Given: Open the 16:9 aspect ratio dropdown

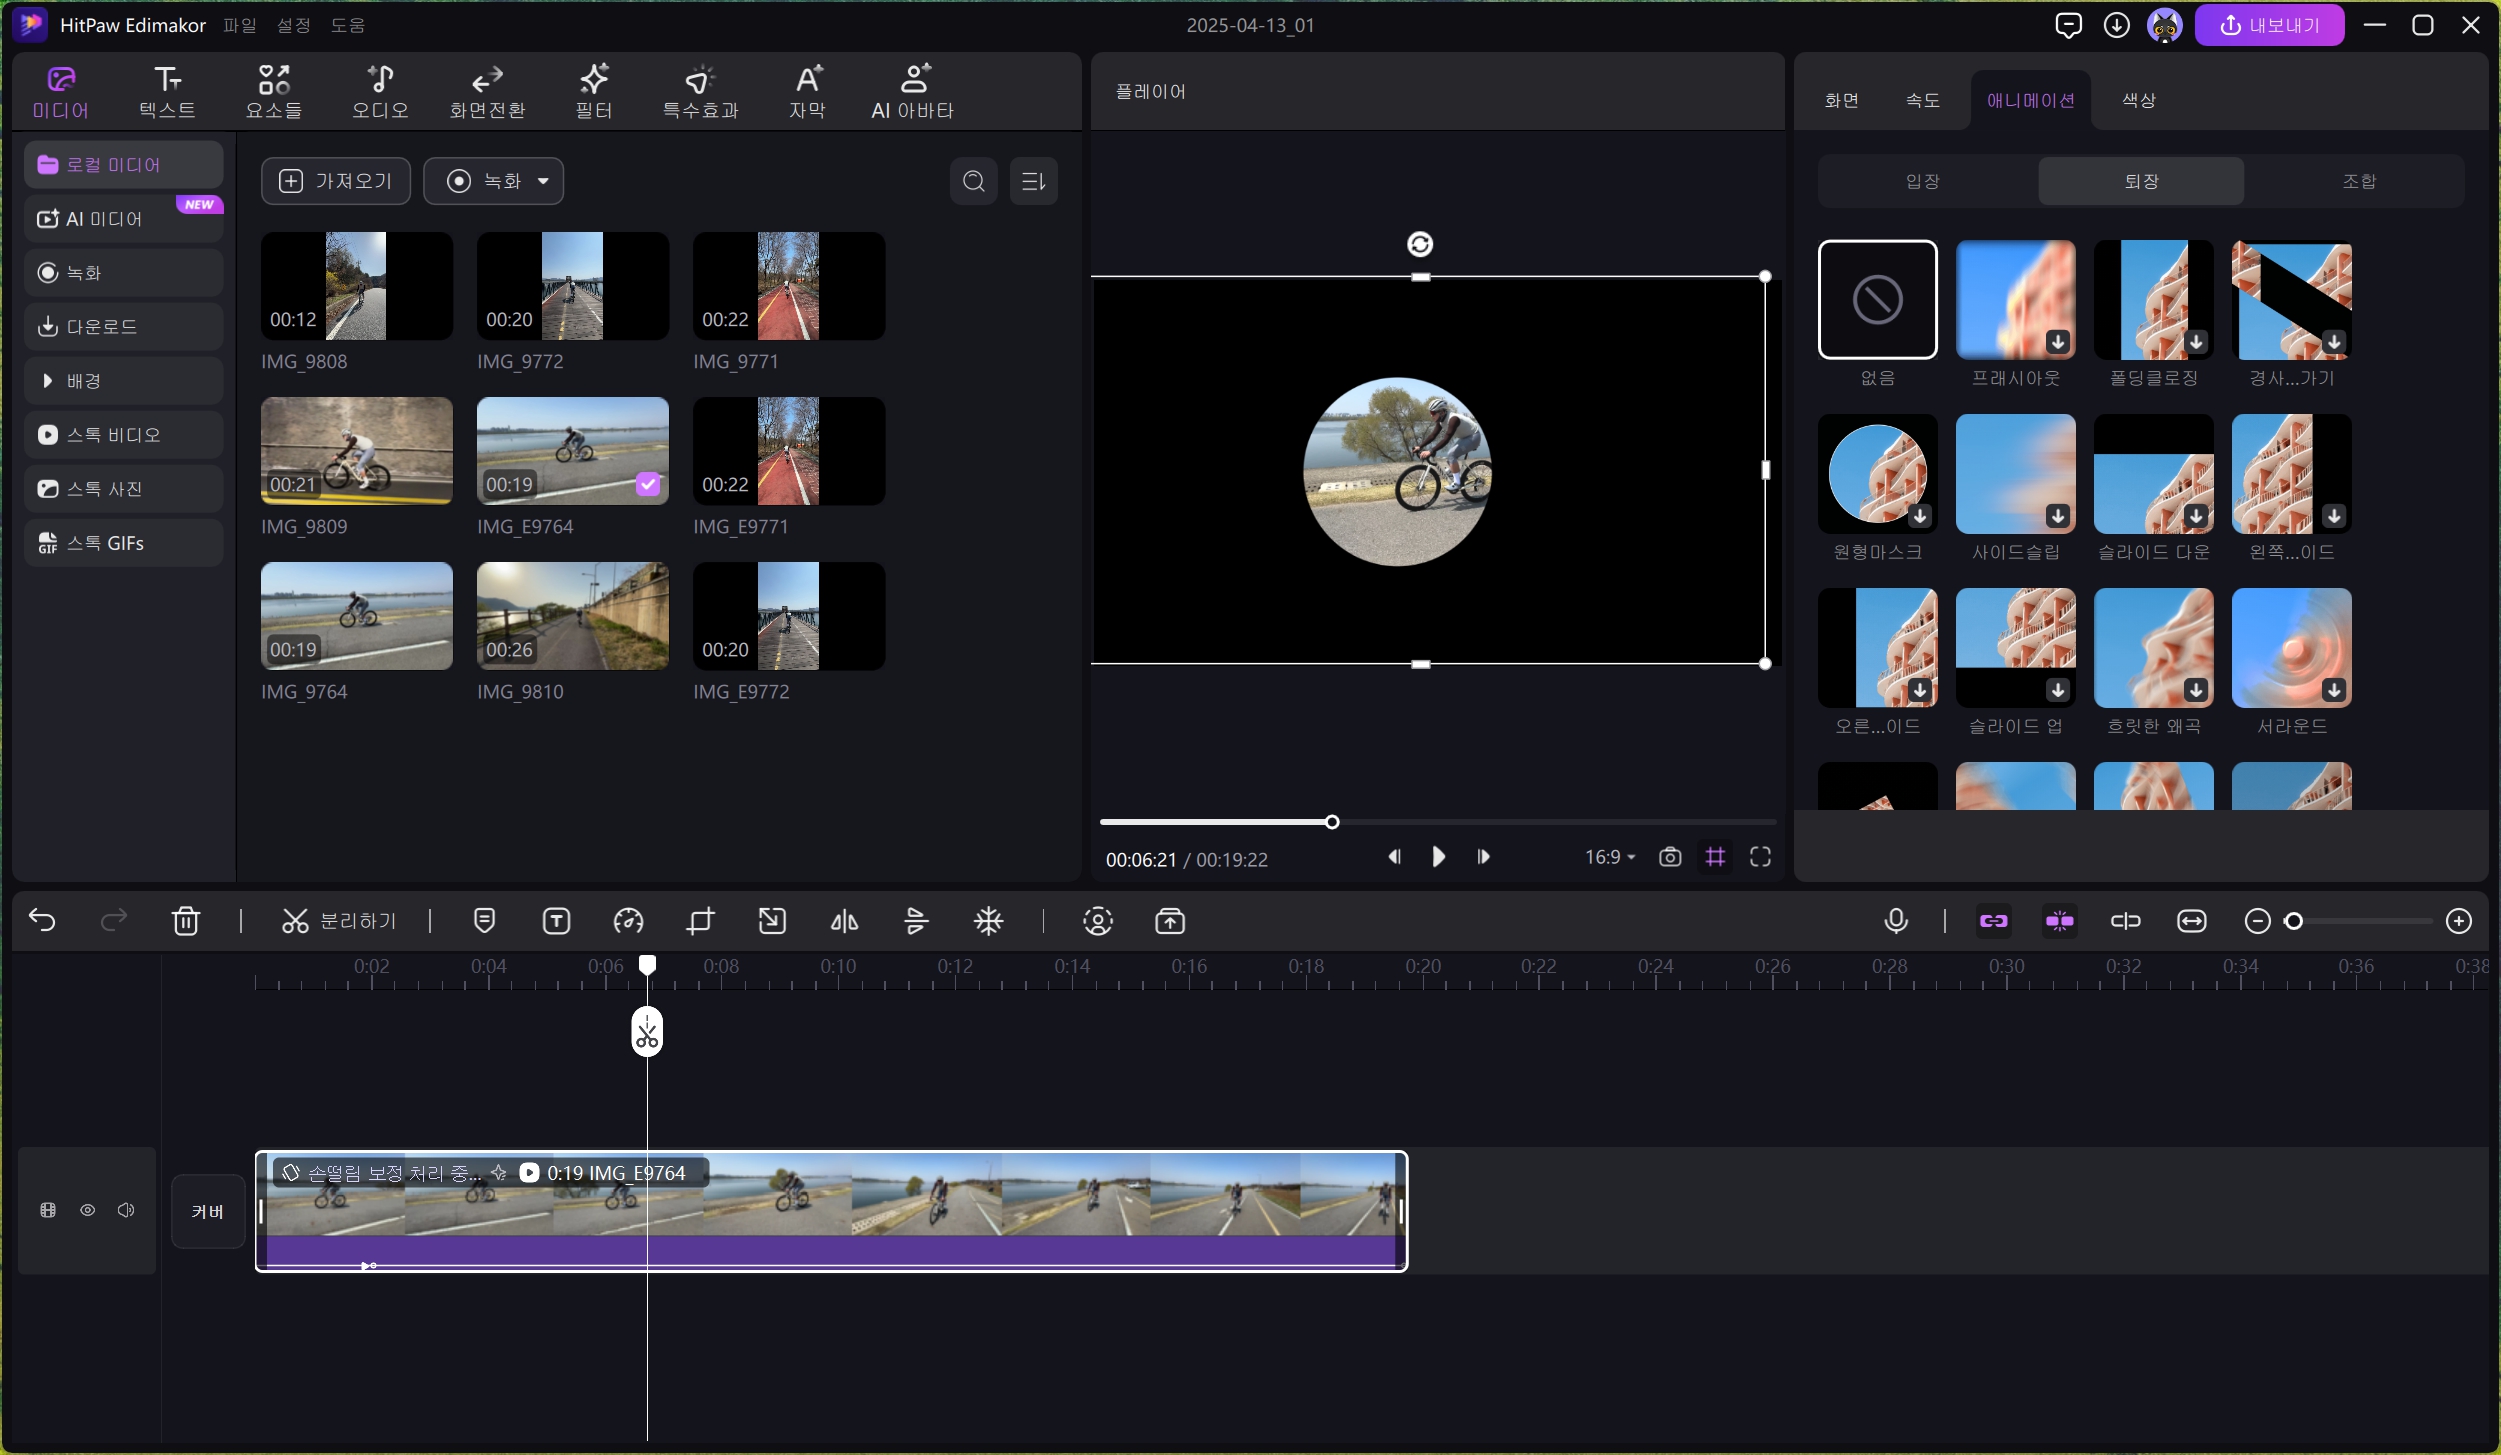Looking at the screenshot, I should click(1609, 857).
